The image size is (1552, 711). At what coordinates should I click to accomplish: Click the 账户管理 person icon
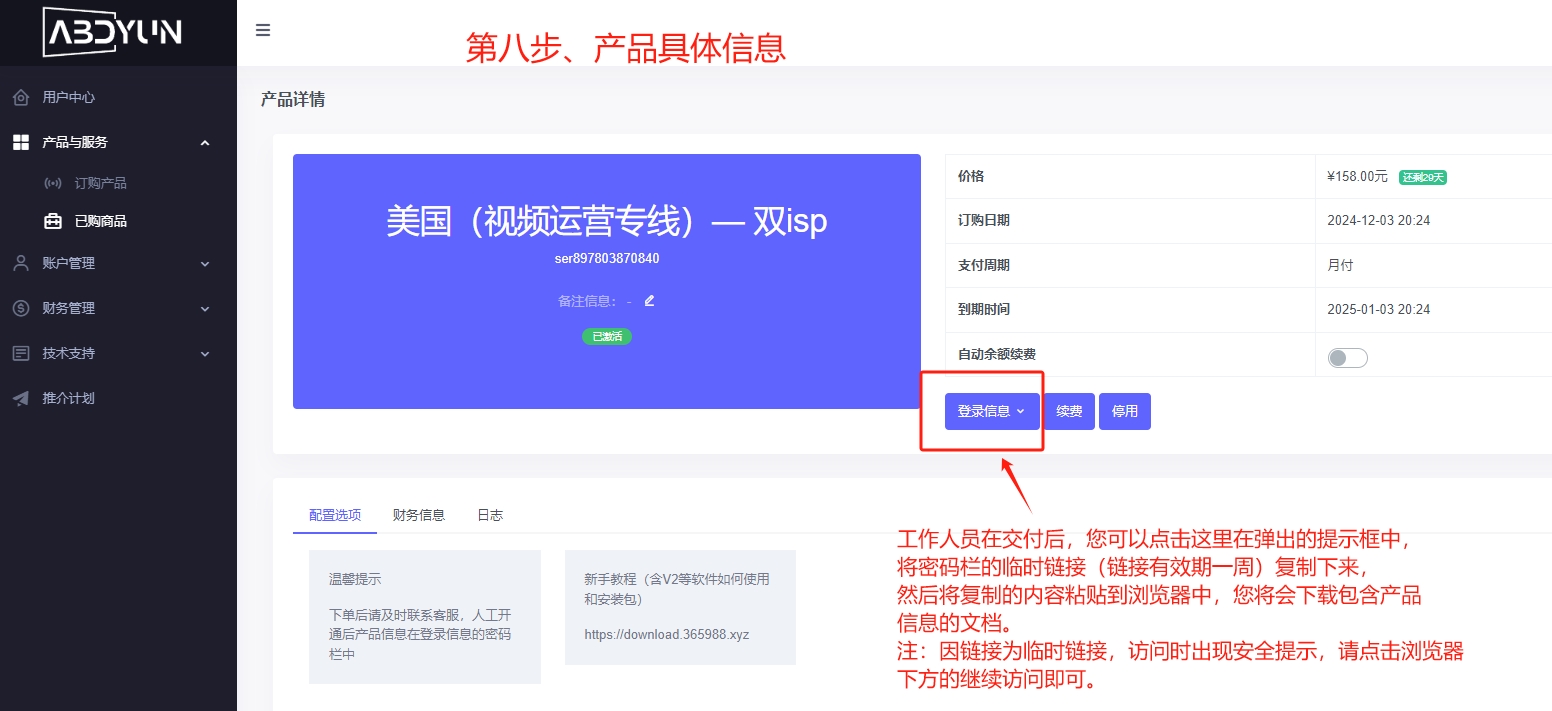click(21, 263)
